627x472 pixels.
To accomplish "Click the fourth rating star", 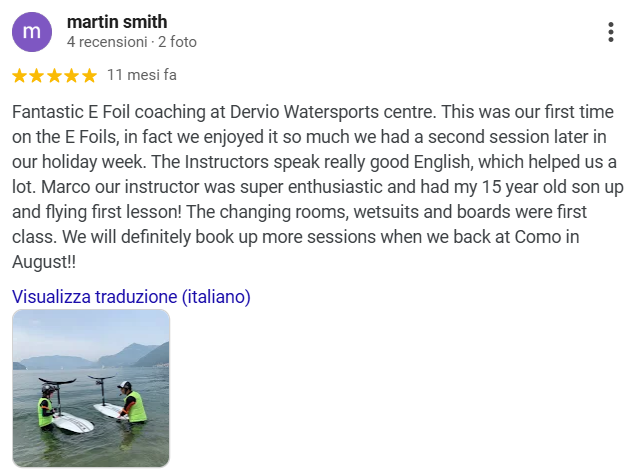I will click(x=71, y=75).
